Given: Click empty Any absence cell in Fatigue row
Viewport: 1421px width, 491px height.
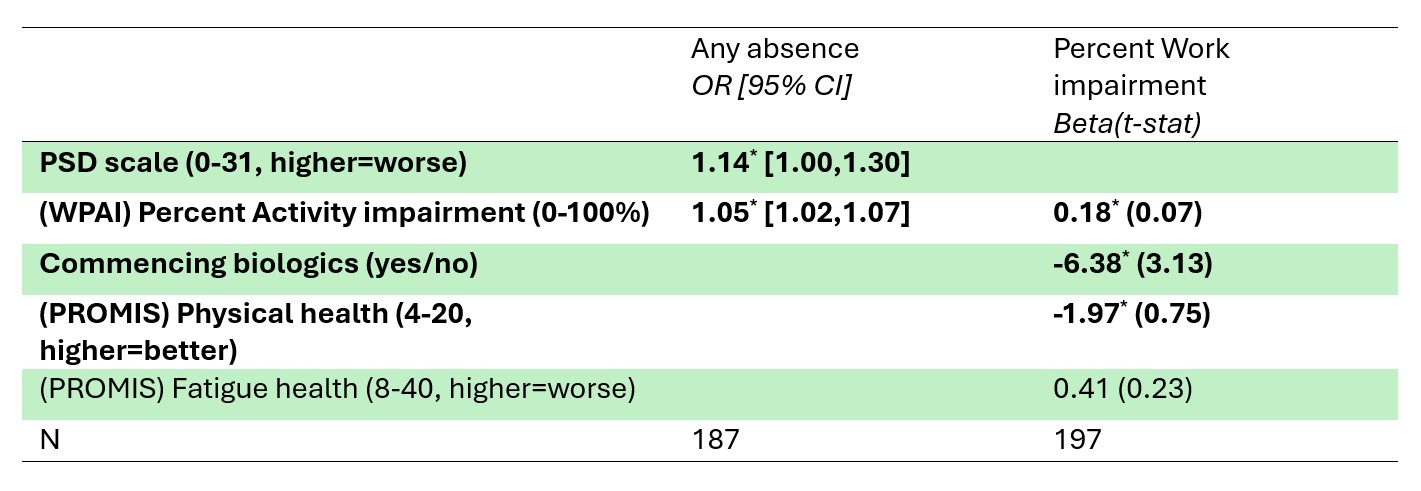Looking at the screenshot, I should pyautogui.click(x=850, y=387).
